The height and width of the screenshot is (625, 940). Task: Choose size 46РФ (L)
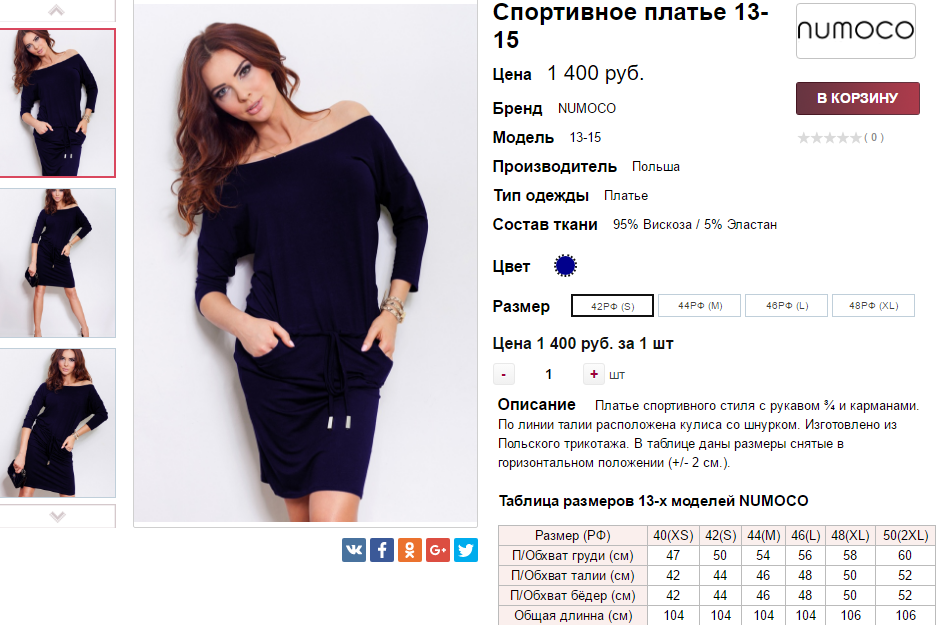pos(787,306)
